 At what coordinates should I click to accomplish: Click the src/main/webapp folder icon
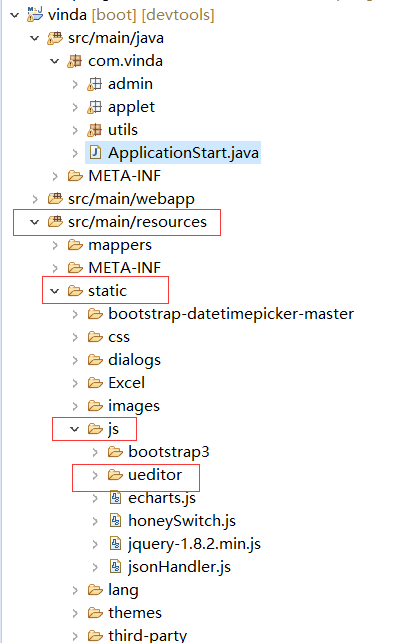55,199
